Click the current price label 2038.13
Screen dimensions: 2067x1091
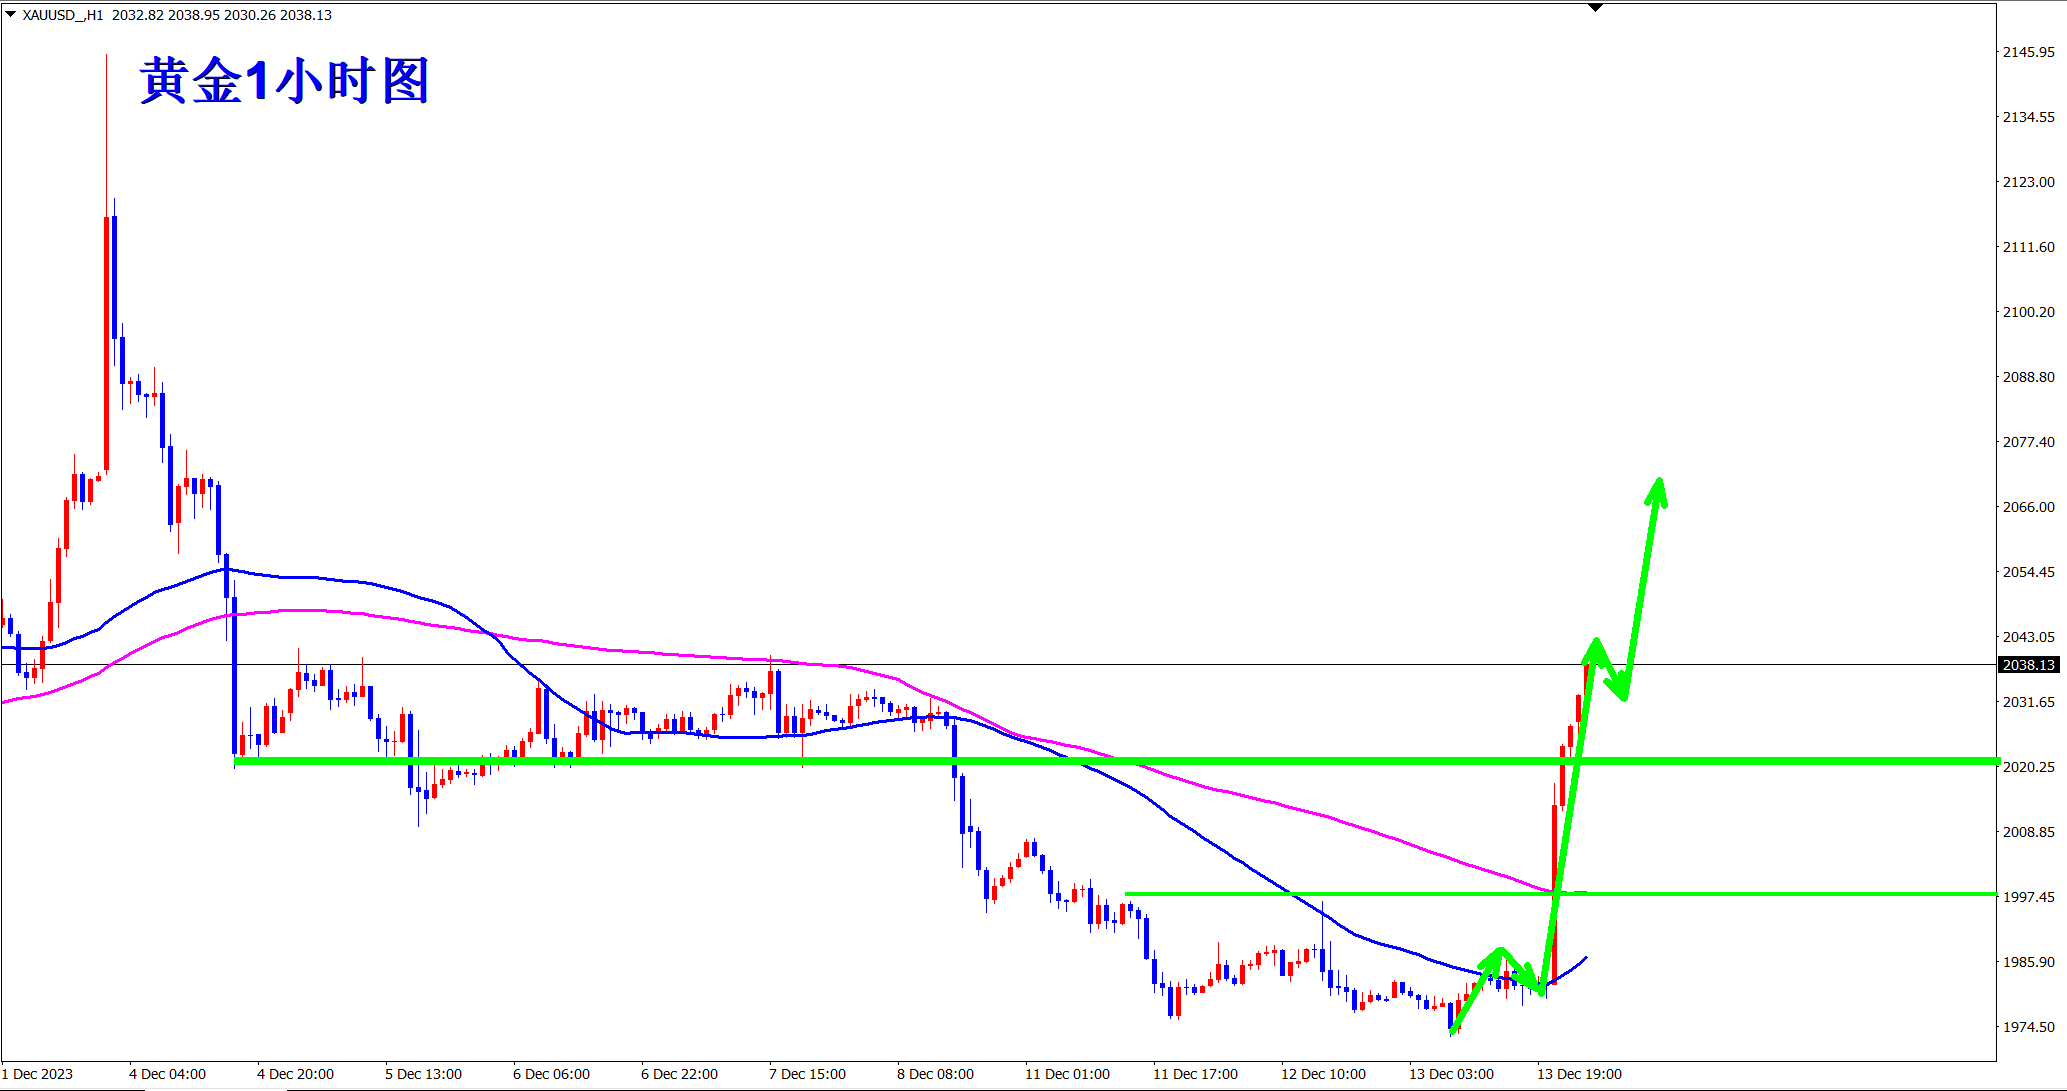[2028, 665]
